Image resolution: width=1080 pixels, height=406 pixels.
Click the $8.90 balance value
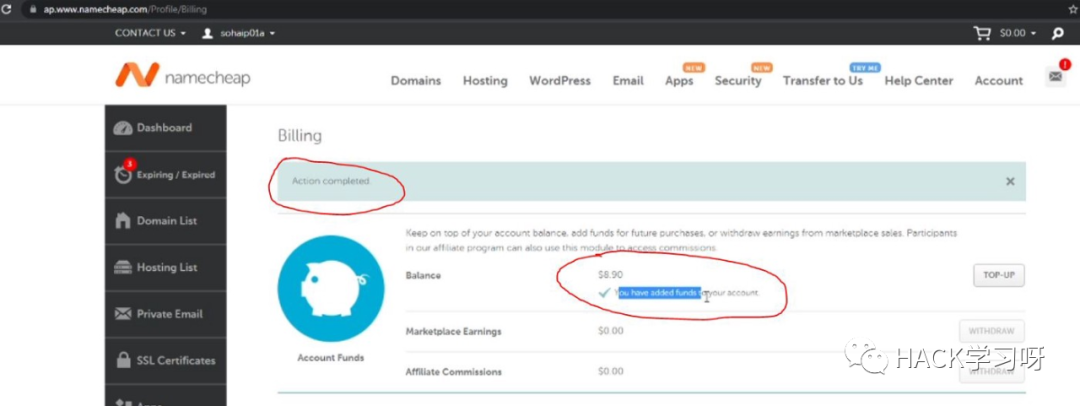(x=610, y=274)
